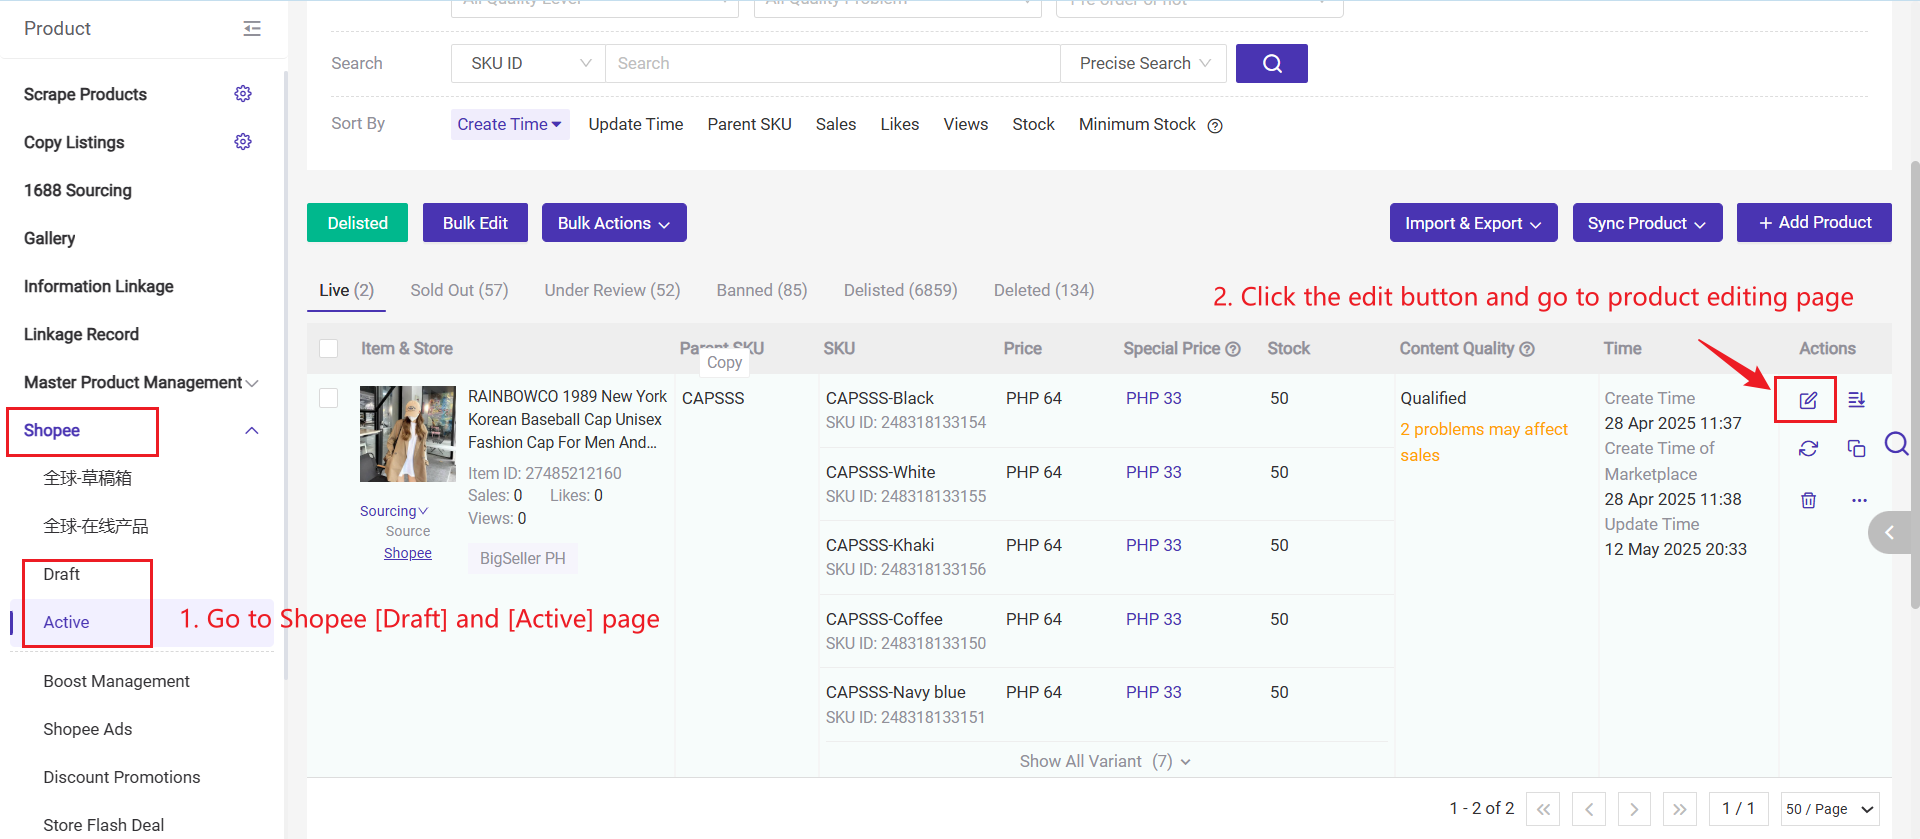The width and height of the screenshot is (1920, 839).
Task: Open the Special Price help icon
Action: 1233,349
